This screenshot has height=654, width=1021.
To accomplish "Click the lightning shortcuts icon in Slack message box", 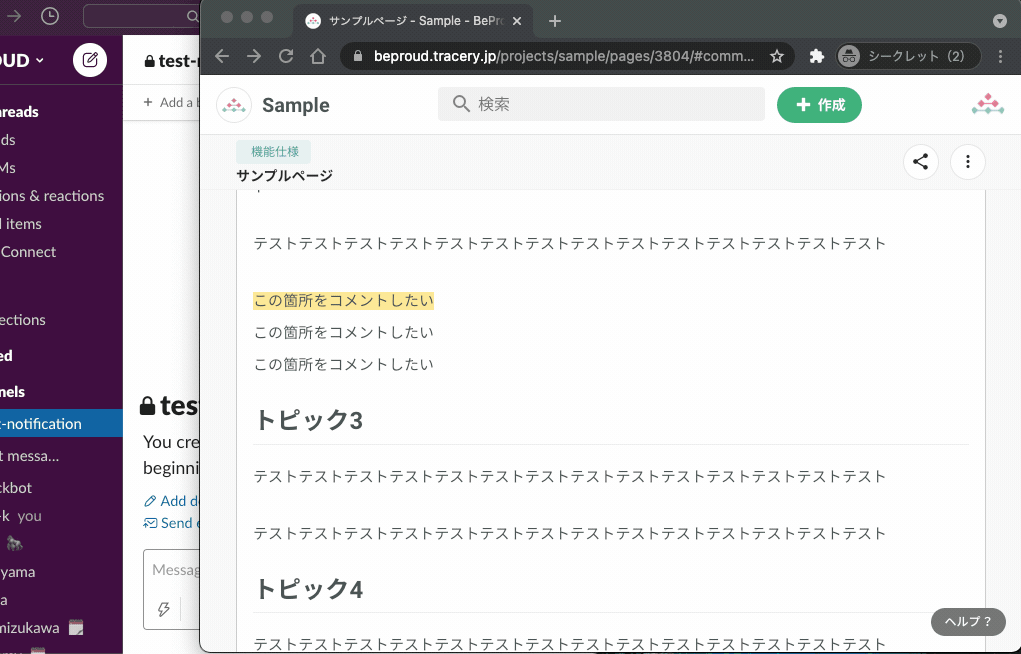I will [163, 609].
